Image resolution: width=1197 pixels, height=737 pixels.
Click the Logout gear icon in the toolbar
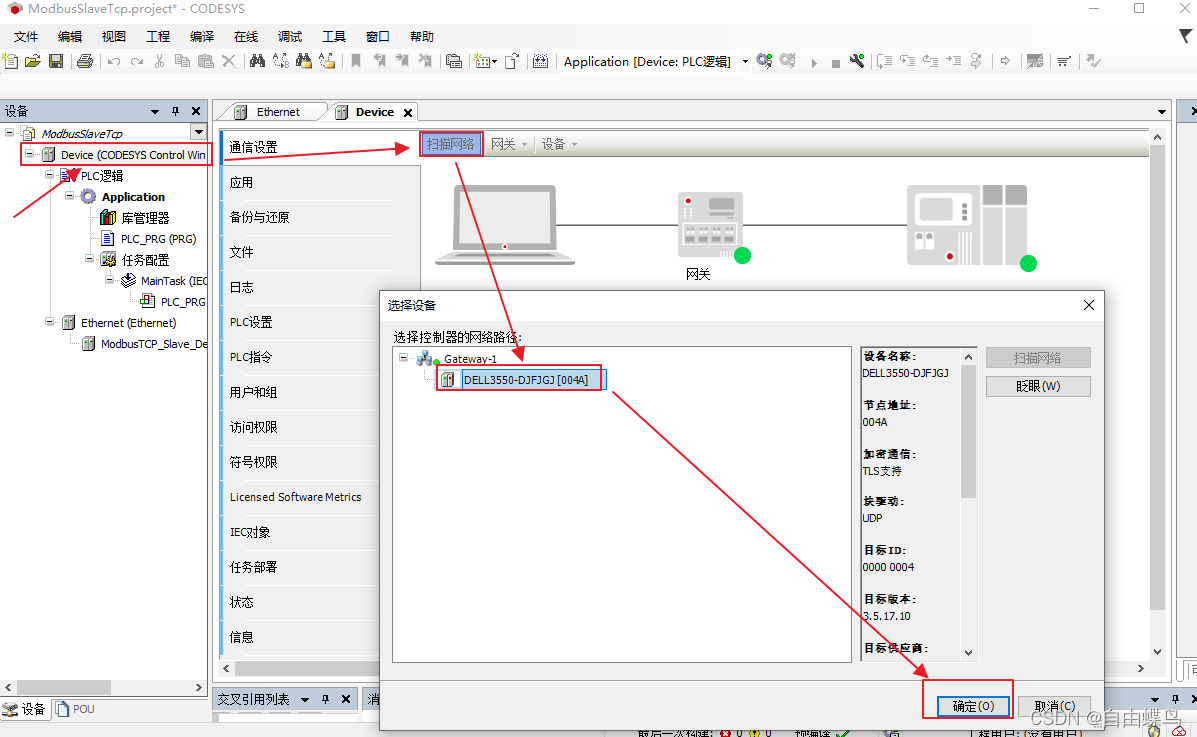[x=788, y=61]
